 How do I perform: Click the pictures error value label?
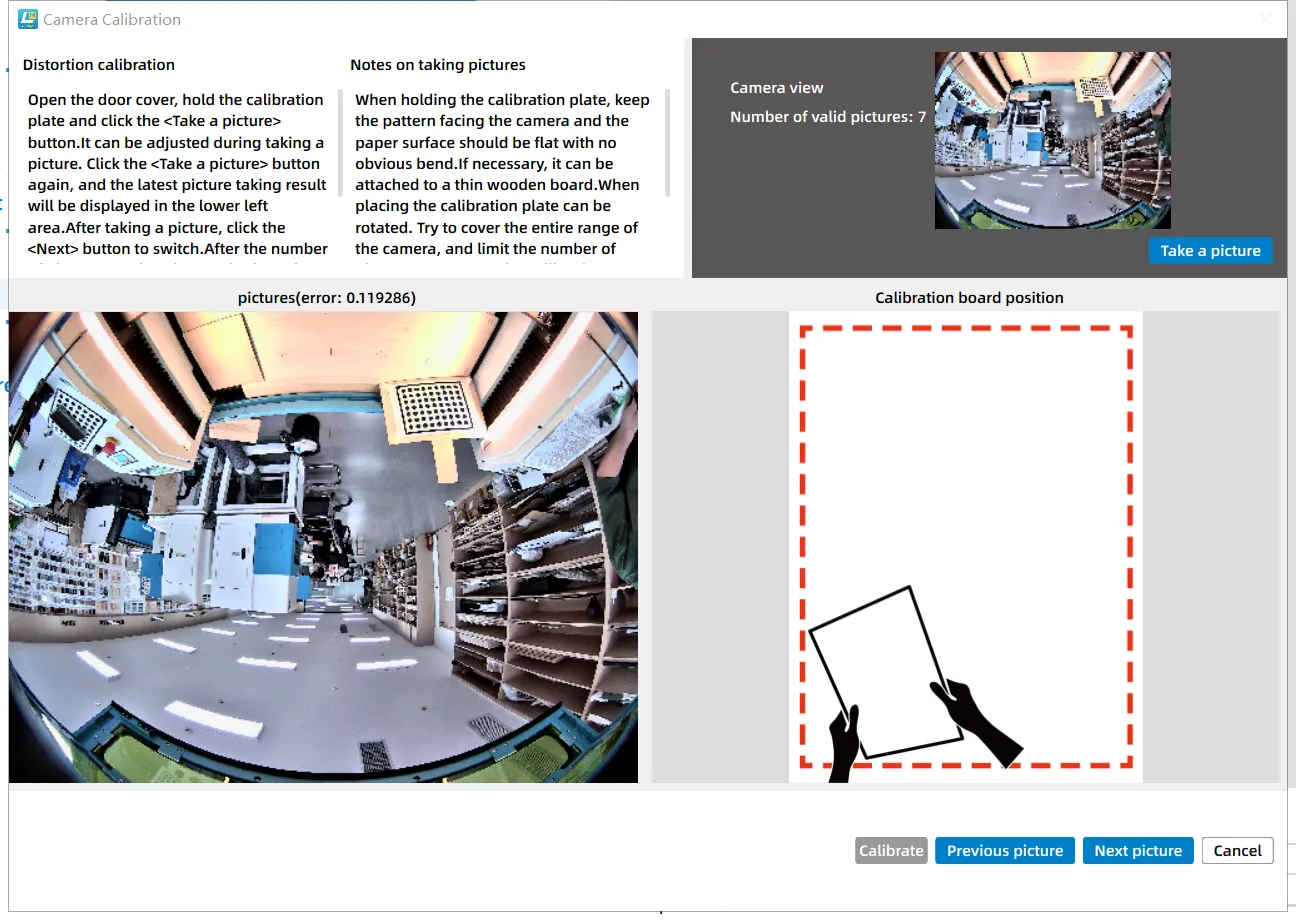[327, 298]
